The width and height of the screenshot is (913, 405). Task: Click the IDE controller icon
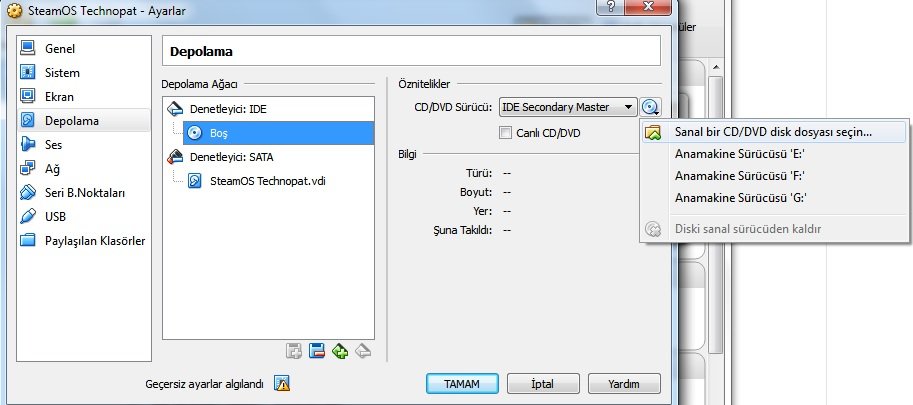(x=175, y=109)
